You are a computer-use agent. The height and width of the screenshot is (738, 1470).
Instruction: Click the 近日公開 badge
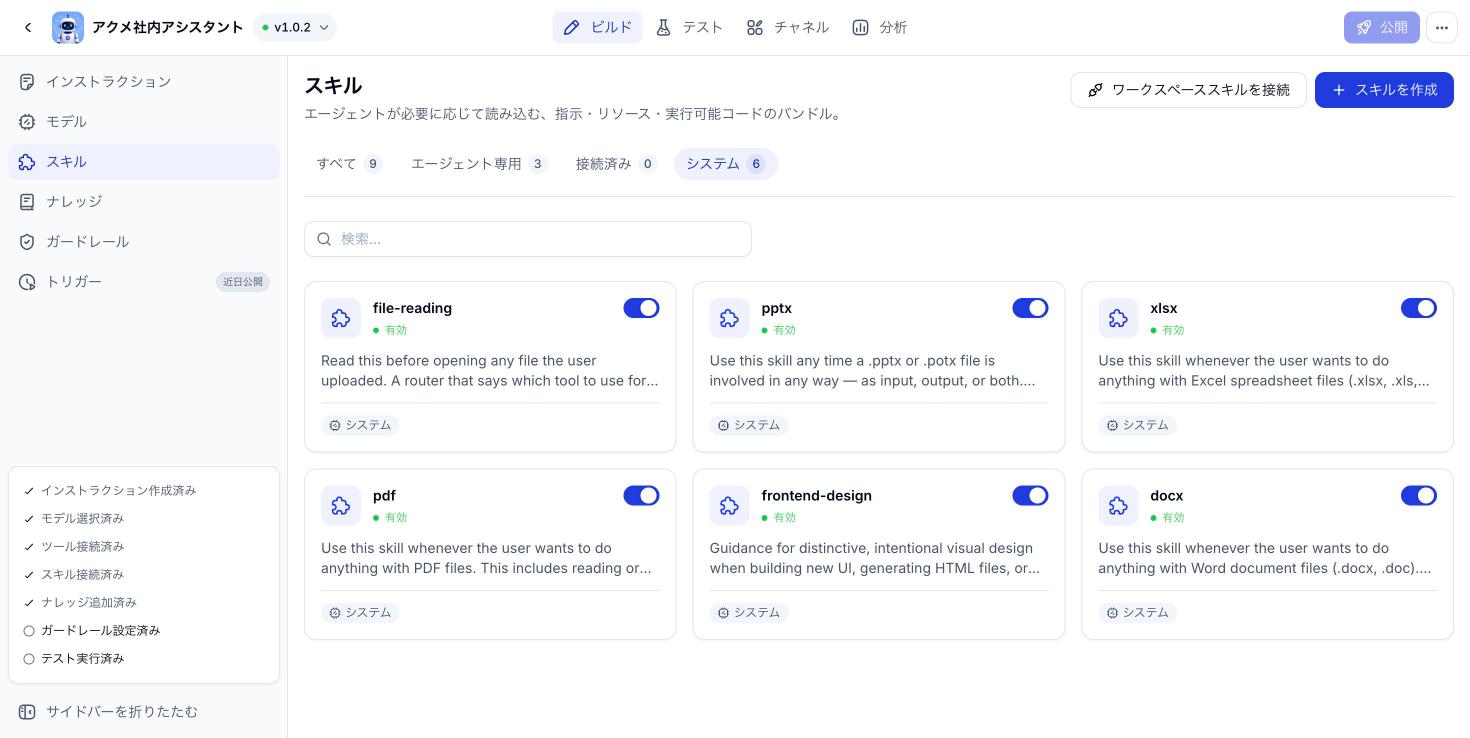pyautogui.click(x=243, y=282)
